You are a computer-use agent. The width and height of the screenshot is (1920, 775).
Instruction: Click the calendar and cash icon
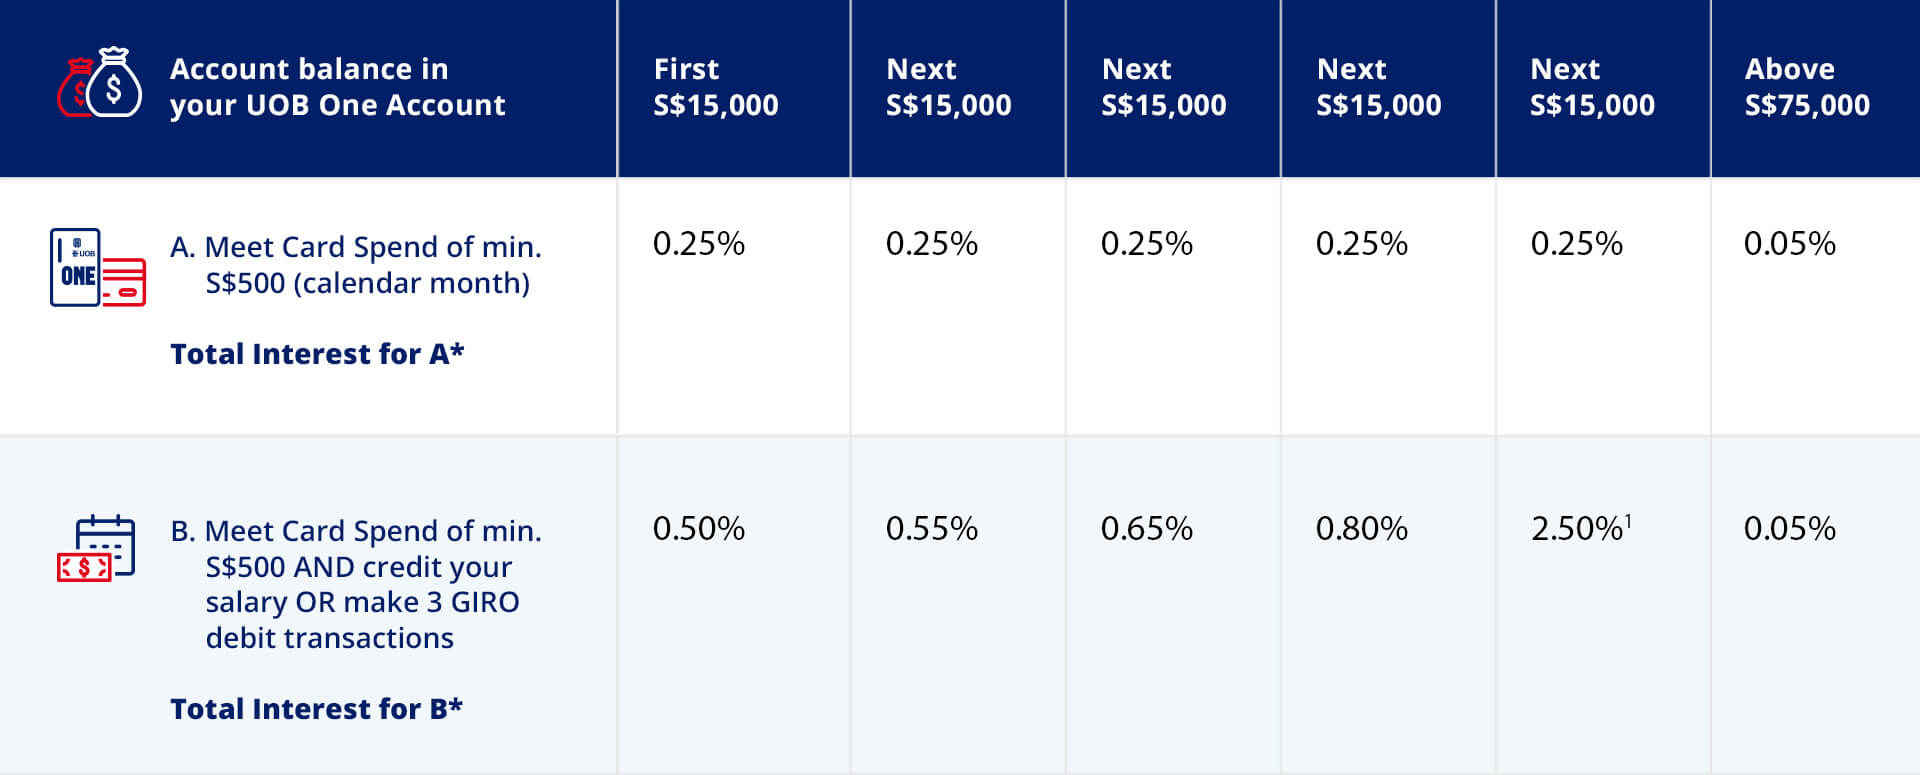96,548
